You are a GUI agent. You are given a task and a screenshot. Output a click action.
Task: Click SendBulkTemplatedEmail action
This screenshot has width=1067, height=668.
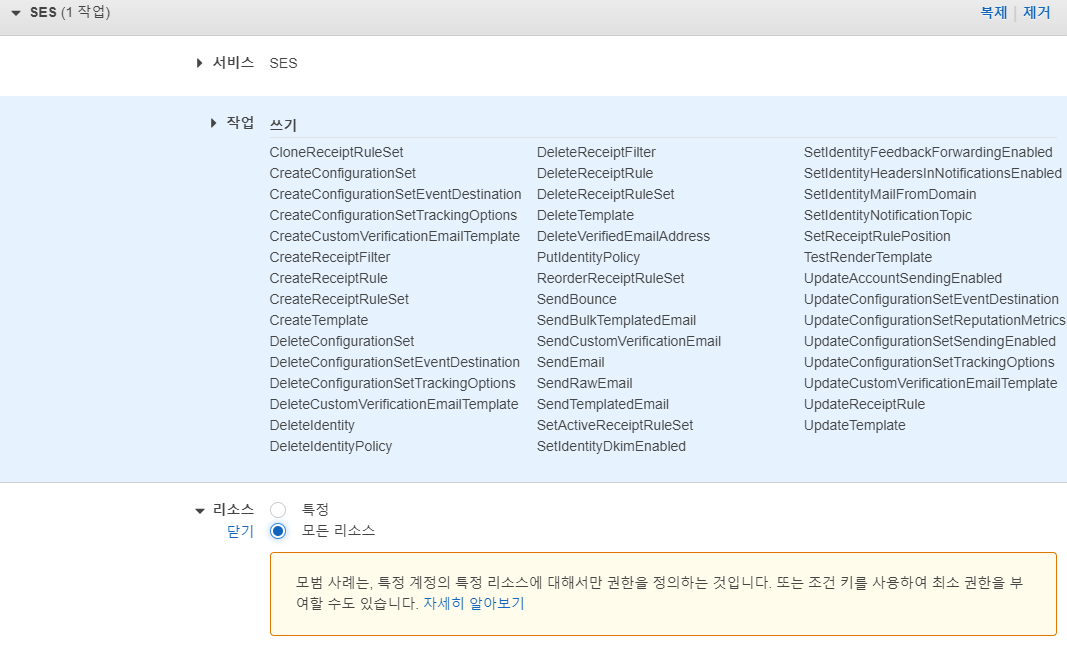pos(617,321)
